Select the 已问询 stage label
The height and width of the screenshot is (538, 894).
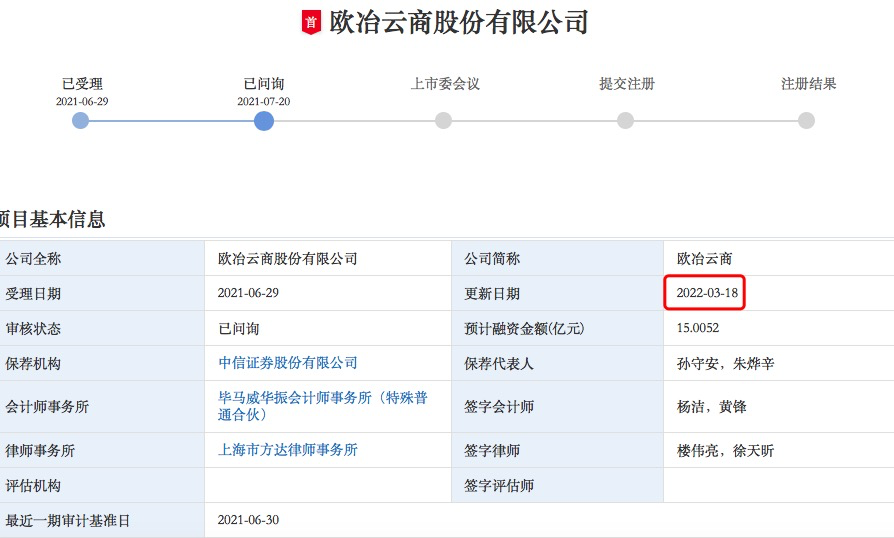coord(264,84)
